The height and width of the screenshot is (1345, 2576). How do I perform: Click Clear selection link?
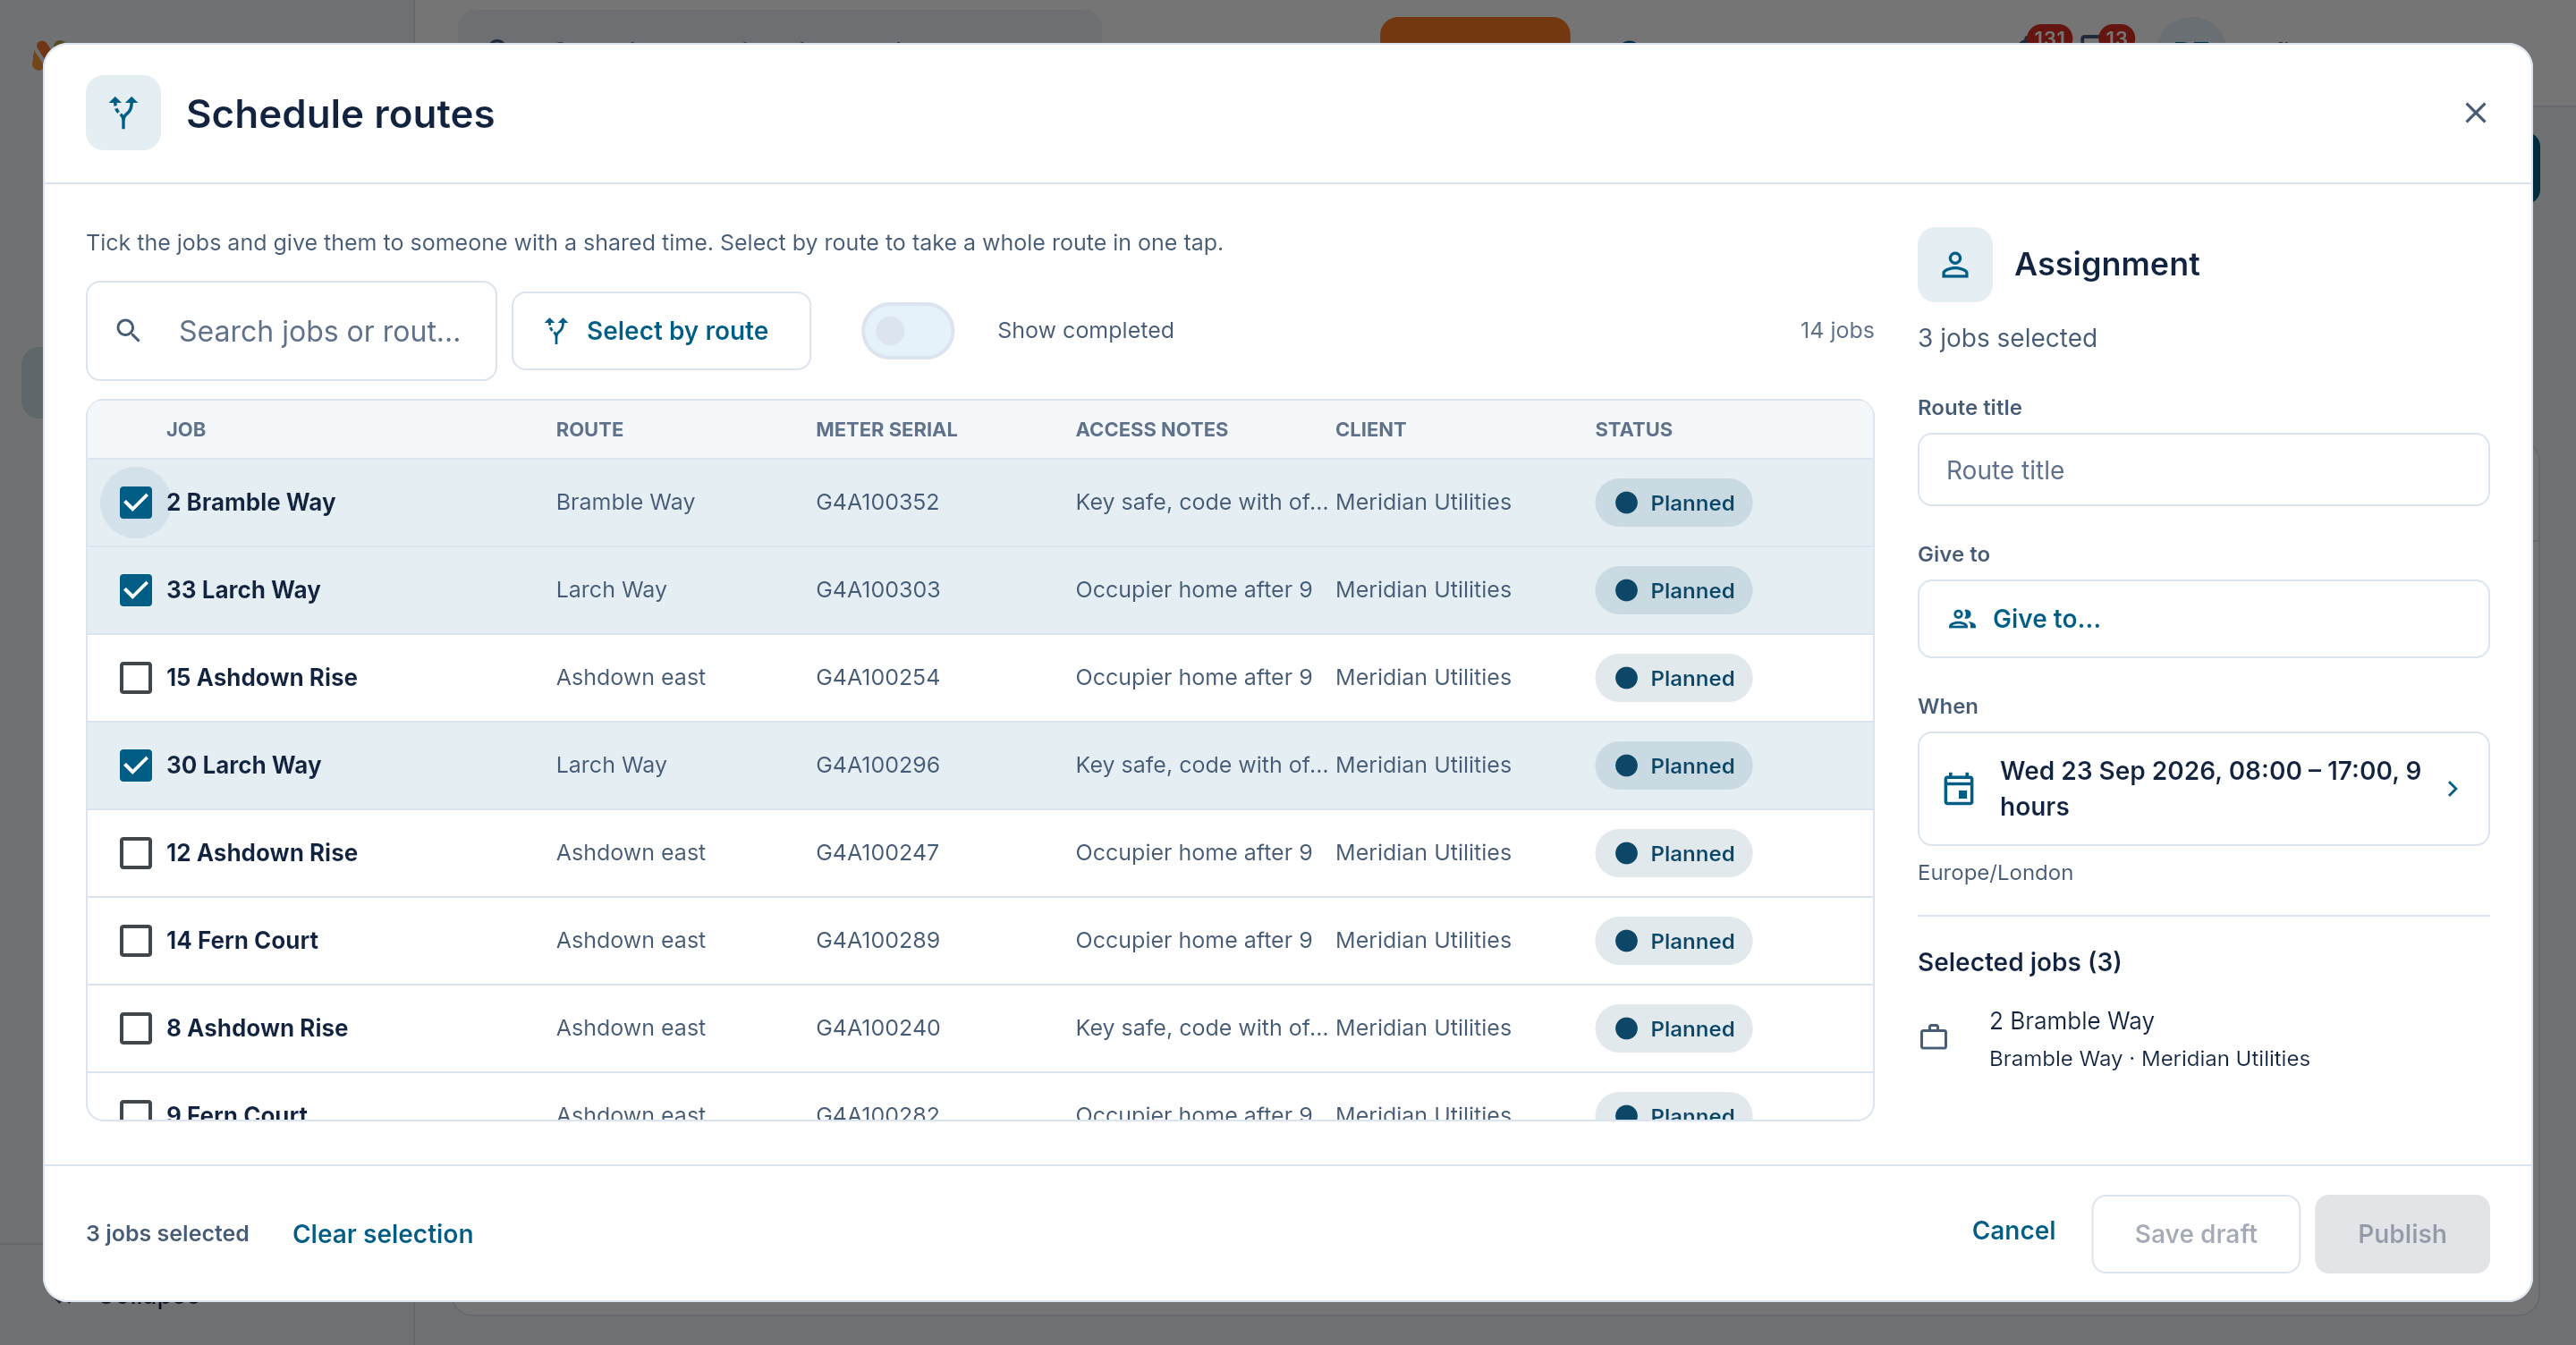pos(382,1234)
